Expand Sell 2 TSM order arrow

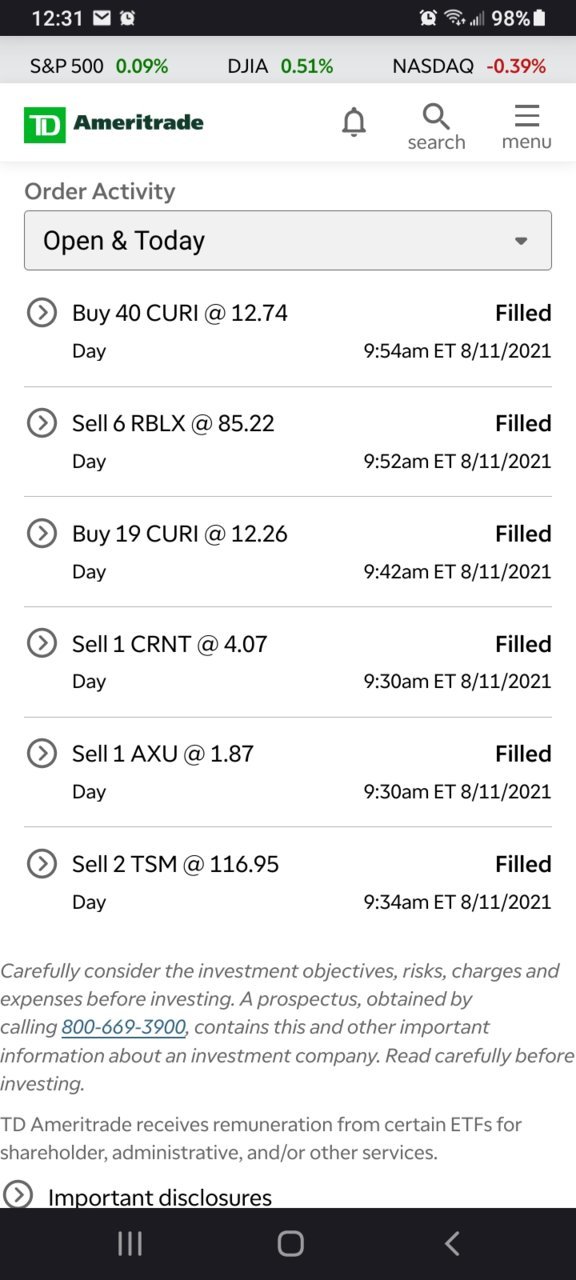point(41,863)
